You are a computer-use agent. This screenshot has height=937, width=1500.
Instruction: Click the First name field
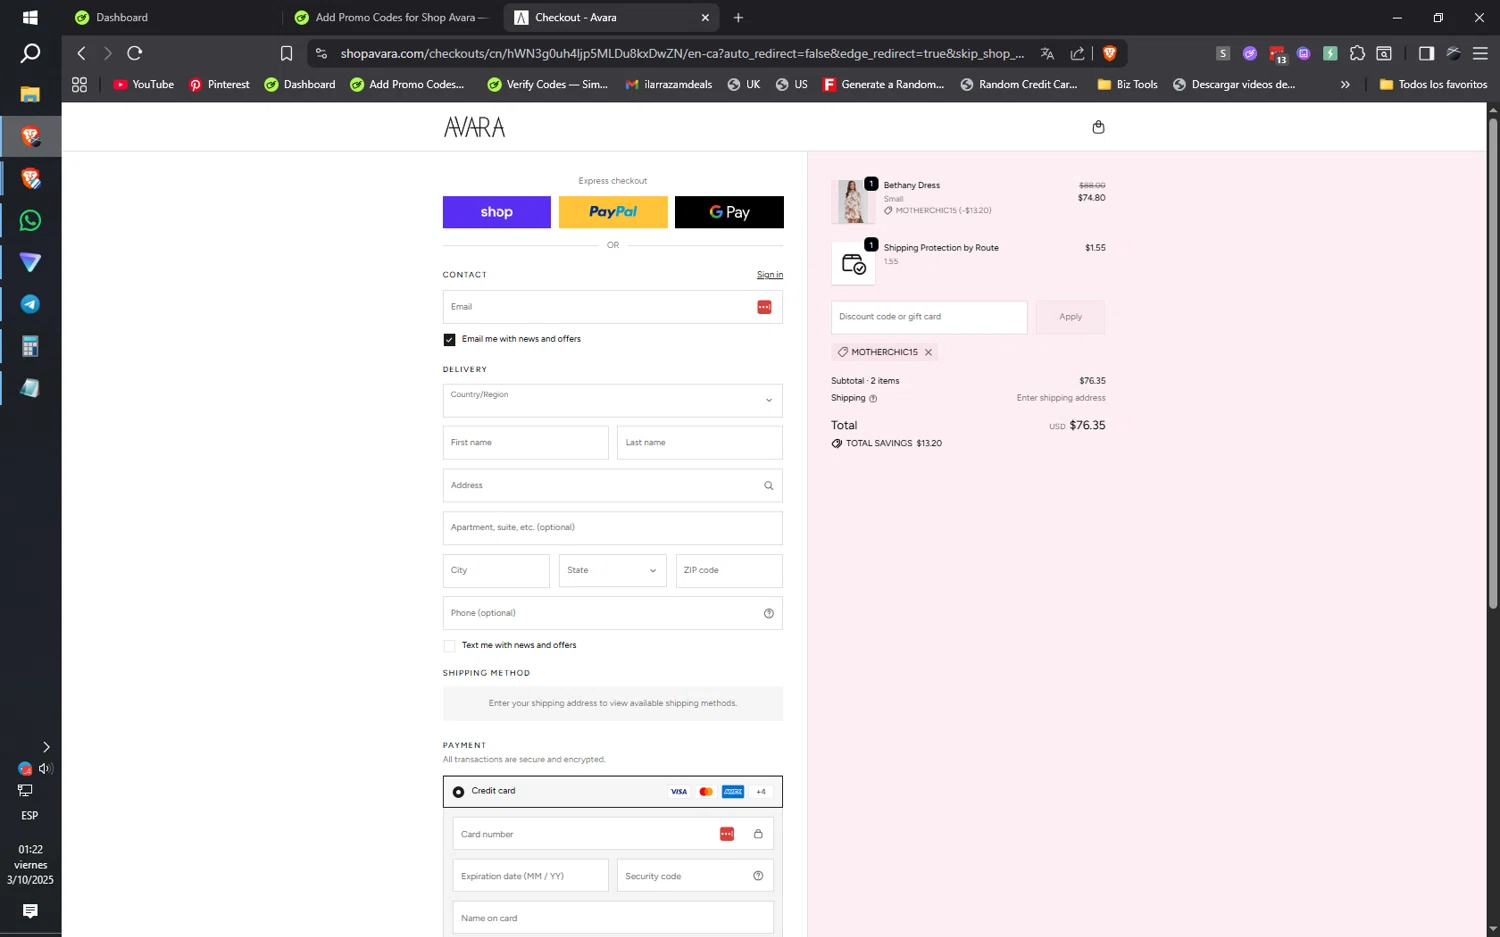pos(525,443)
